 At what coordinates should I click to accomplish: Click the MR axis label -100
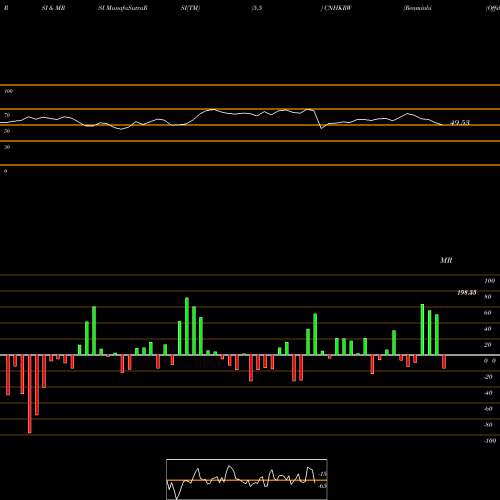click(489, 441)
